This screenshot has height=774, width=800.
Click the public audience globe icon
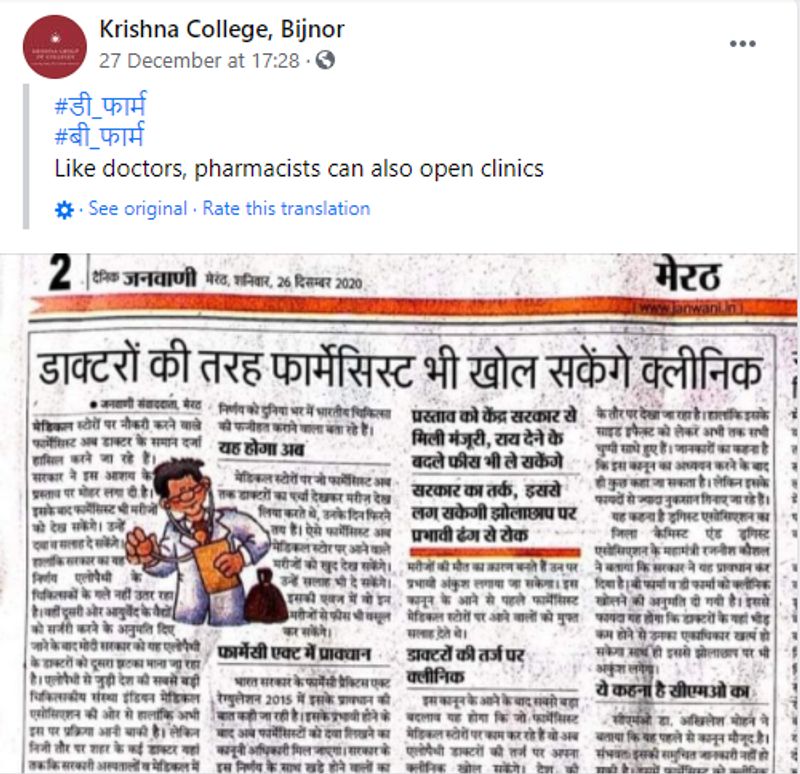point(325,60)
